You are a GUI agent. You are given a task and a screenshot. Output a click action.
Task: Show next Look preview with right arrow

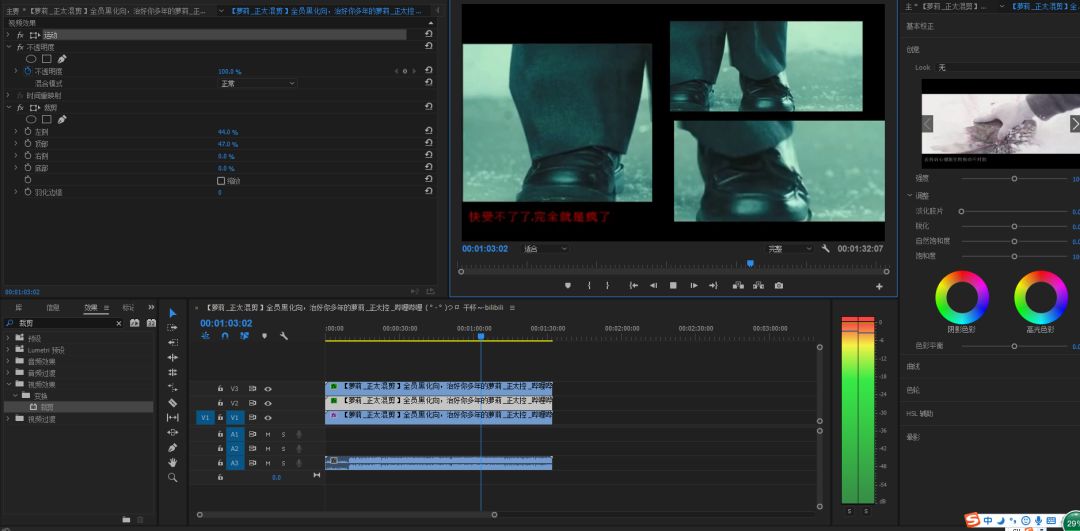click(x=1074, y=124)
